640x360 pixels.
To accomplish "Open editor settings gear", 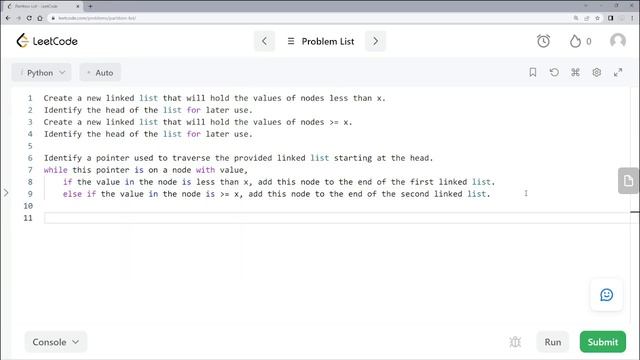I will (x=596, y=72).
